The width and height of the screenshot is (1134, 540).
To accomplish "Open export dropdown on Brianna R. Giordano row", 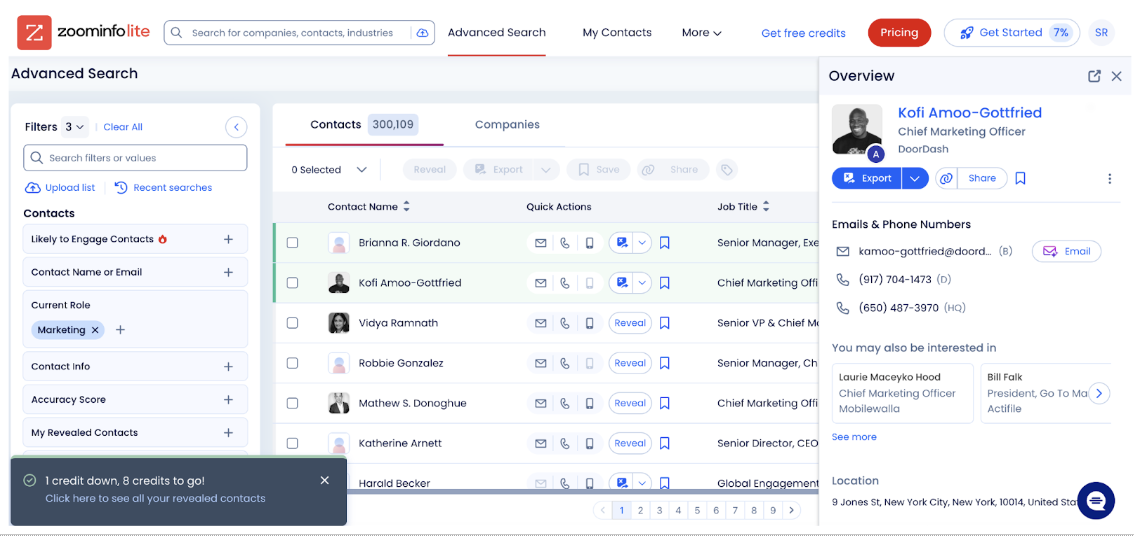I will tap(642, 243).
